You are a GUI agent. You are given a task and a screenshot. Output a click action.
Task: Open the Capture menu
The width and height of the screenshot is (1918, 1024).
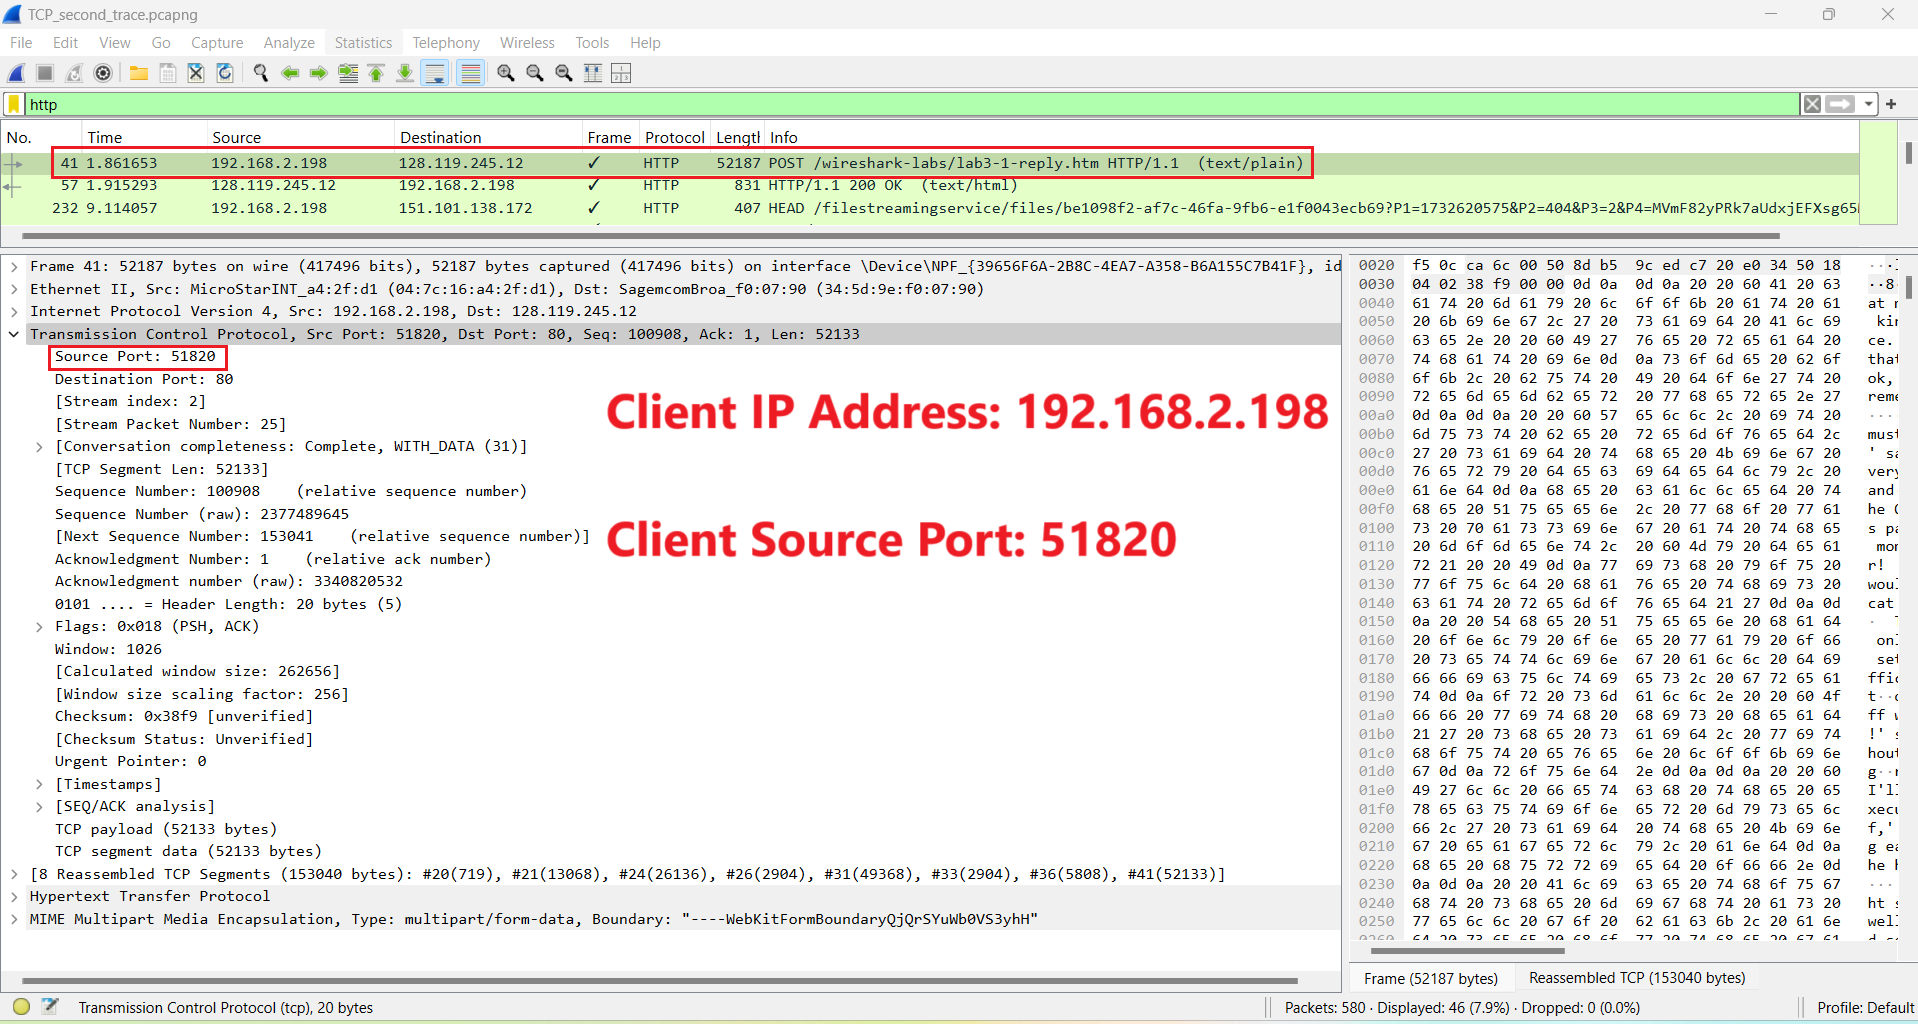click(217, 43)
